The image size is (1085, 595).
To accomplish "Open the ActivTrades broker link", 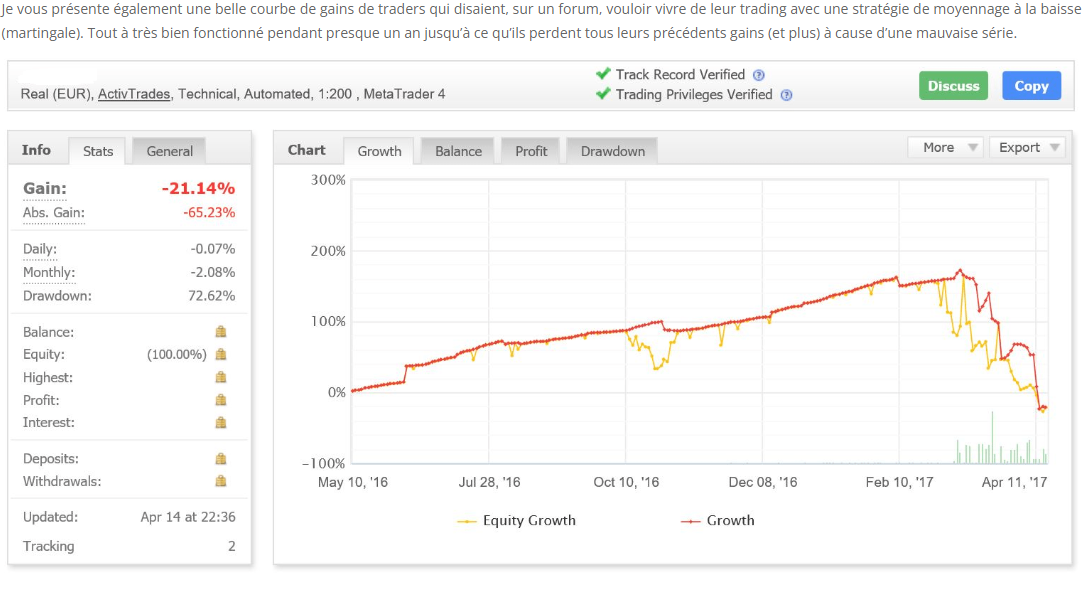I will click(x=134, y=94).
